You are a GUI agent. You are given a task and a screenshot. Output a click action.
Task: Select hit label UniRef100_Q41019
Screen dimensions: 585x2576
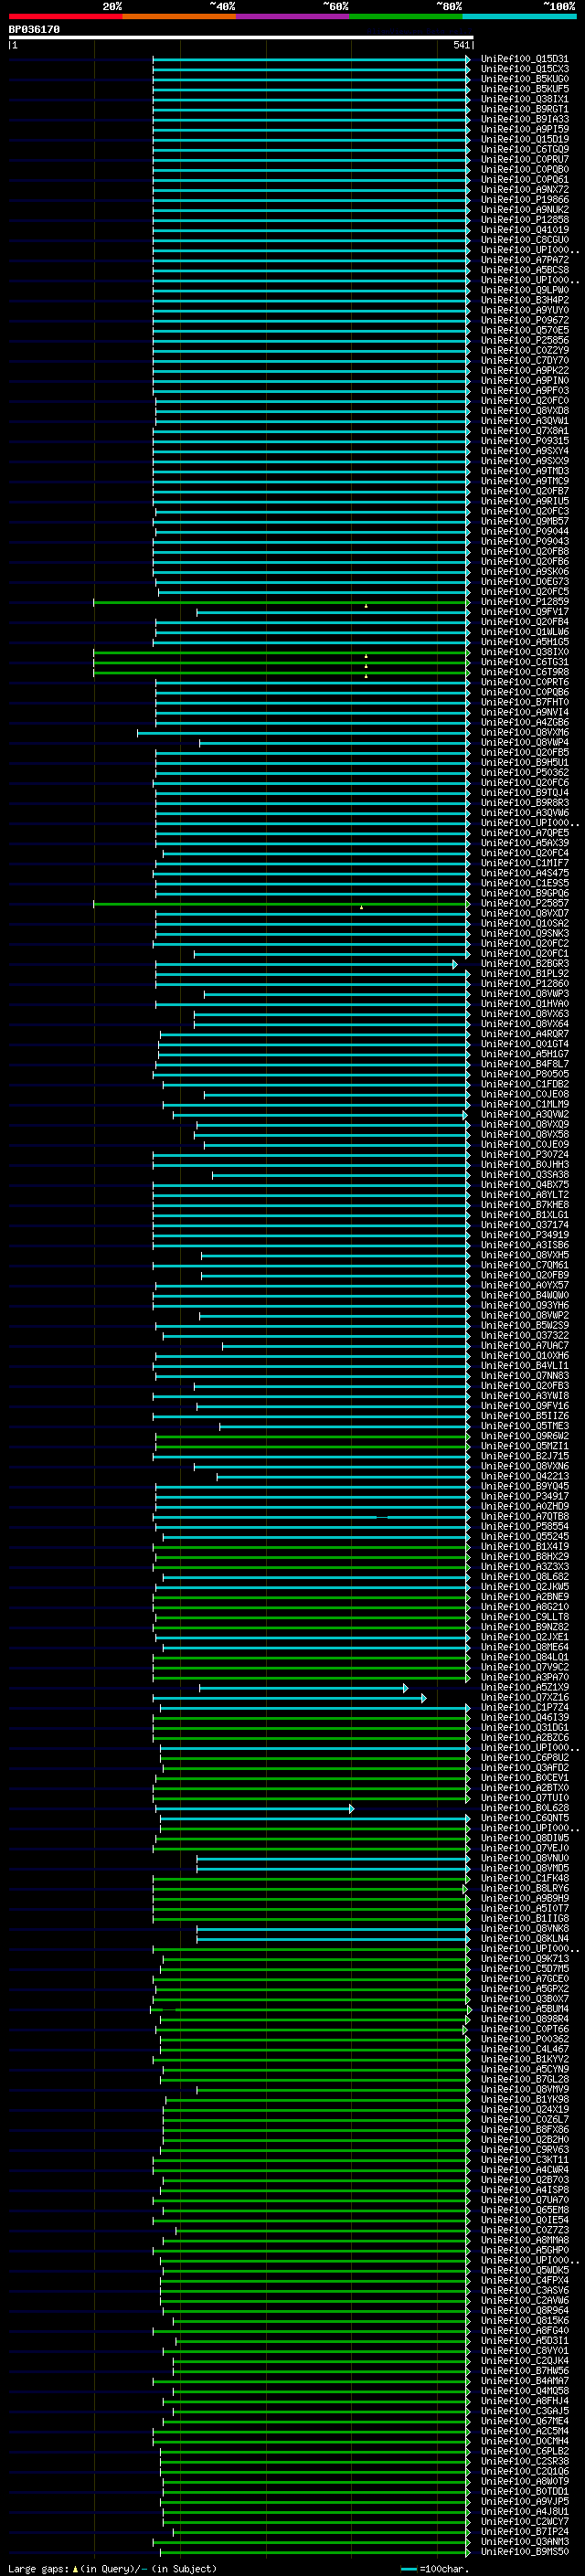[x=524, y=230]
